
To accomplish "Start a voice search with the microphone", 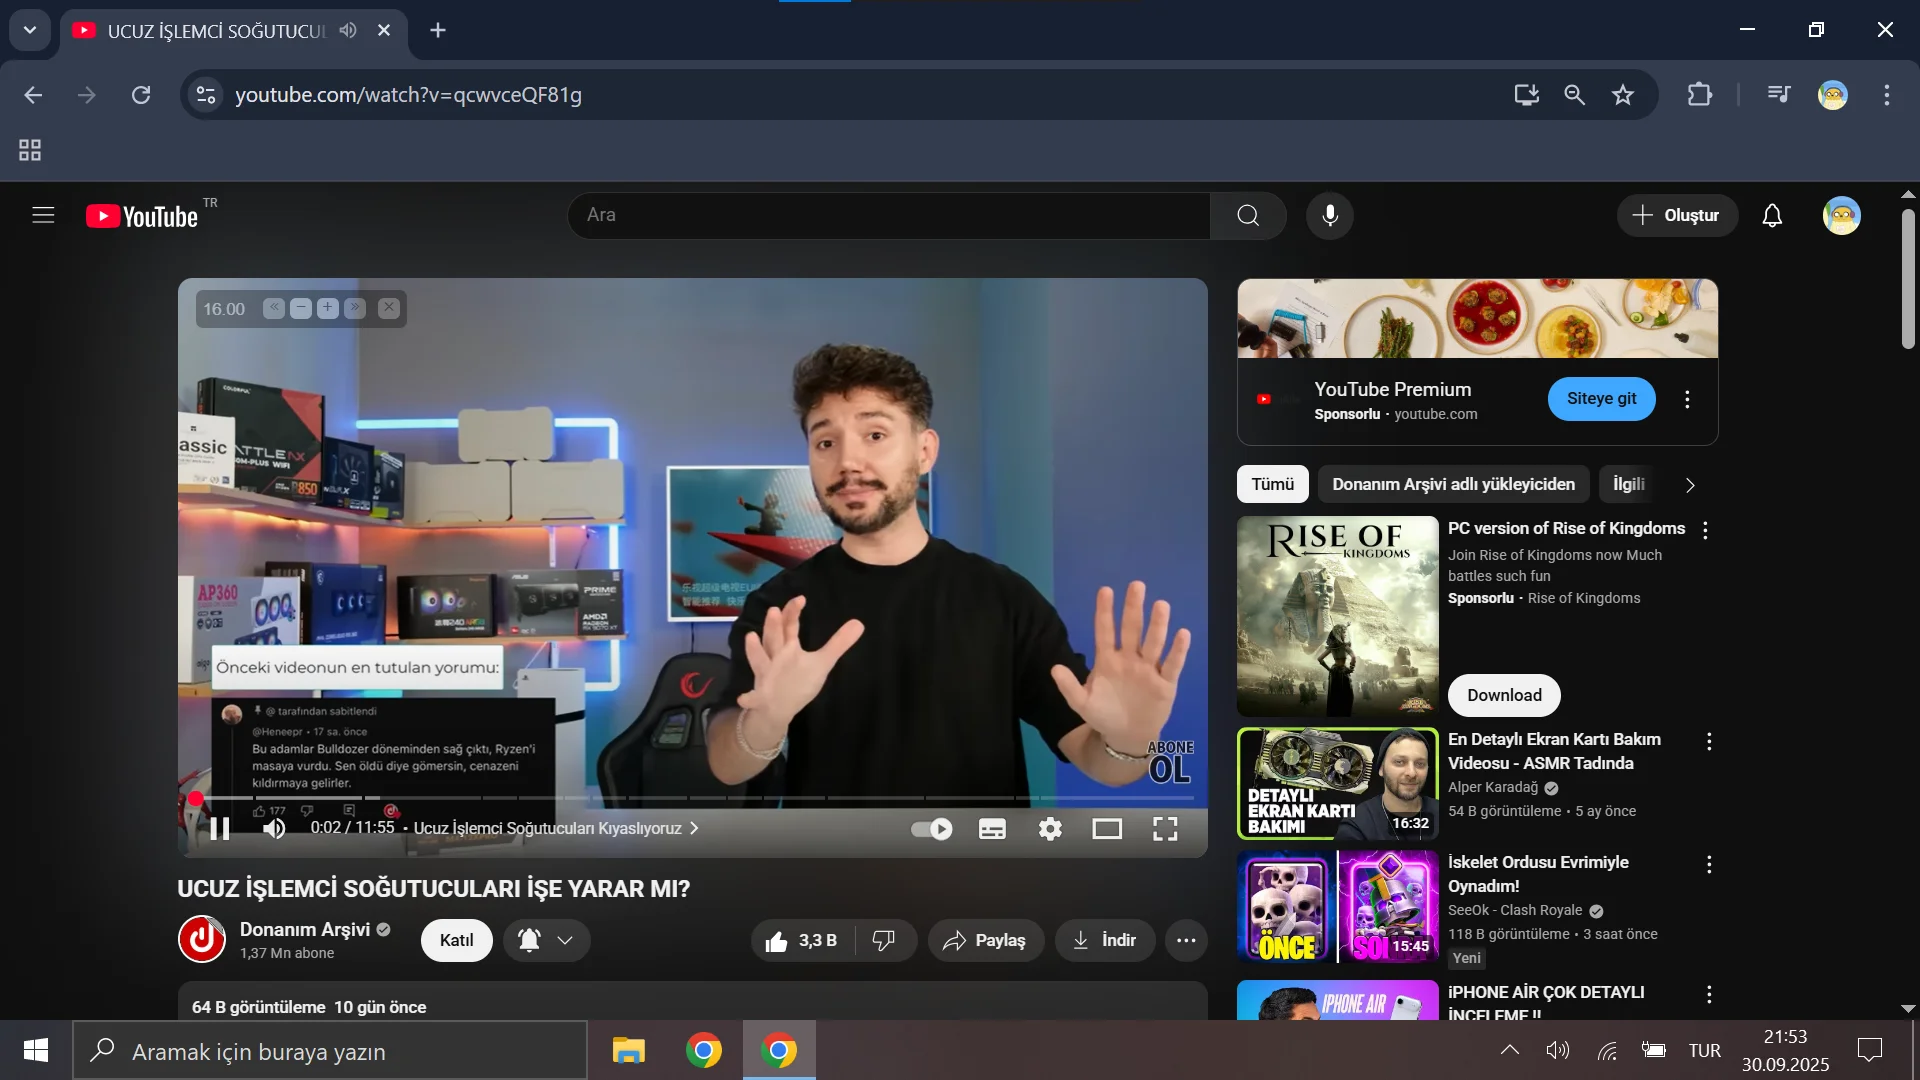I will (x=1329, y=215).
